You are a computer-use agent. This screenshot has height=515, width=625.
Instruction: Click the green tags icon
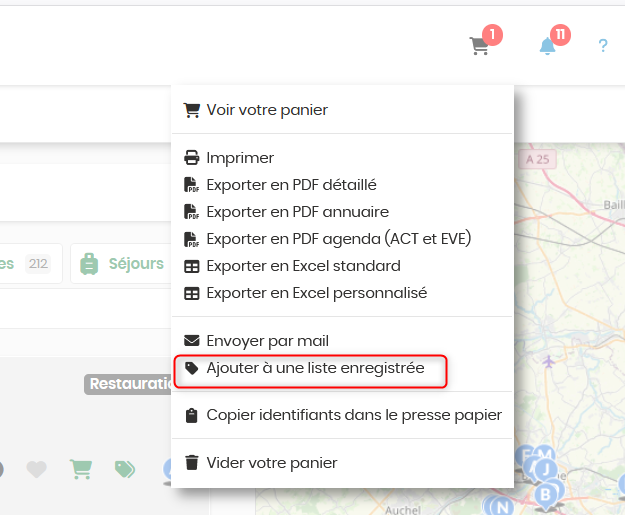(x=125, y=469)
